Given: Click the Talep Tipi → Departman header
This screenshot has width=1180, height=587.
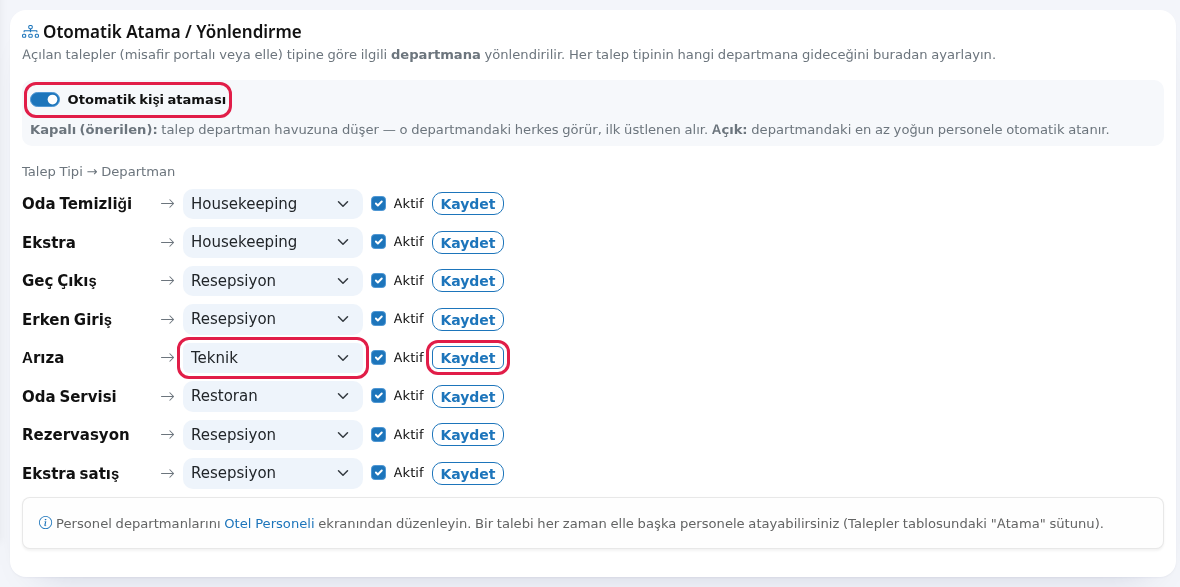Looking at the screenshot, I should pos(99,172).
